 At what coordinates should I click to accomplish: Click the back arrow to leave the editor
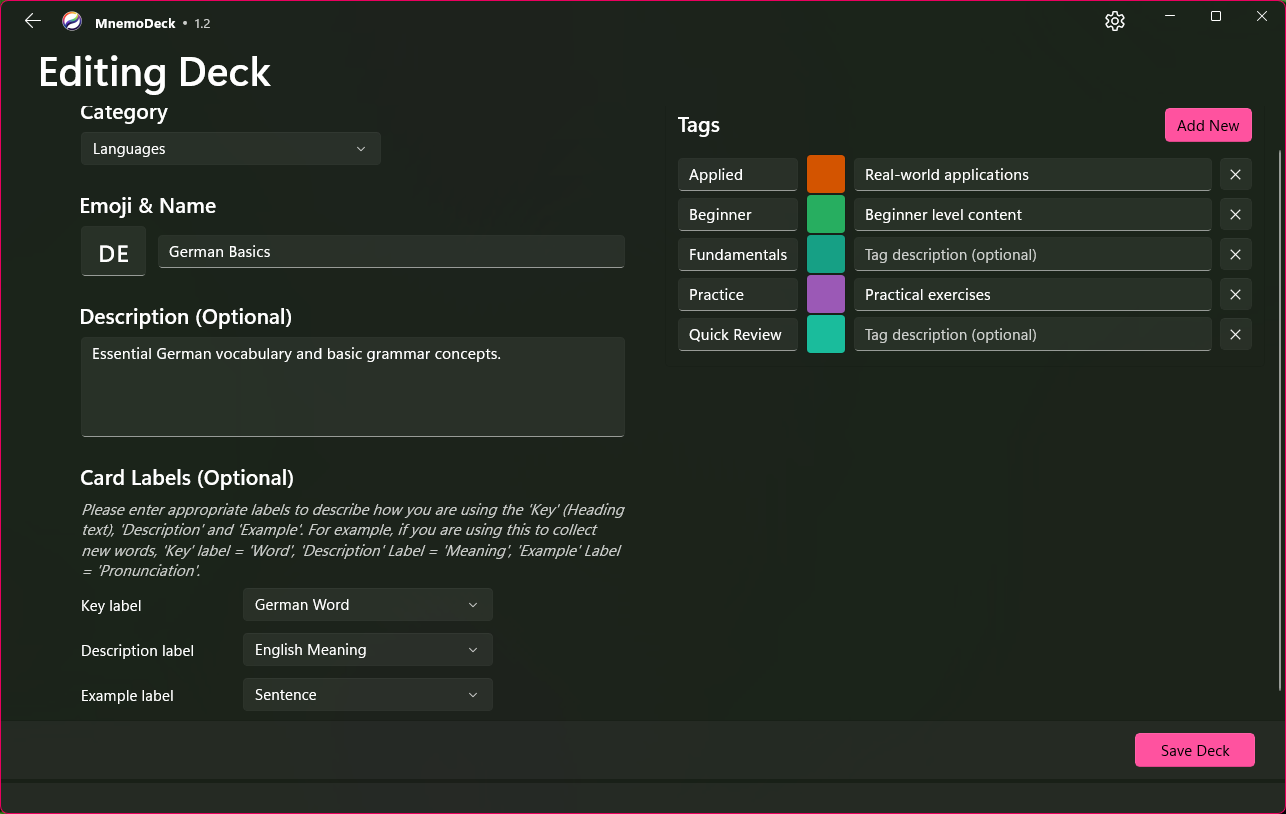point(33,21)
